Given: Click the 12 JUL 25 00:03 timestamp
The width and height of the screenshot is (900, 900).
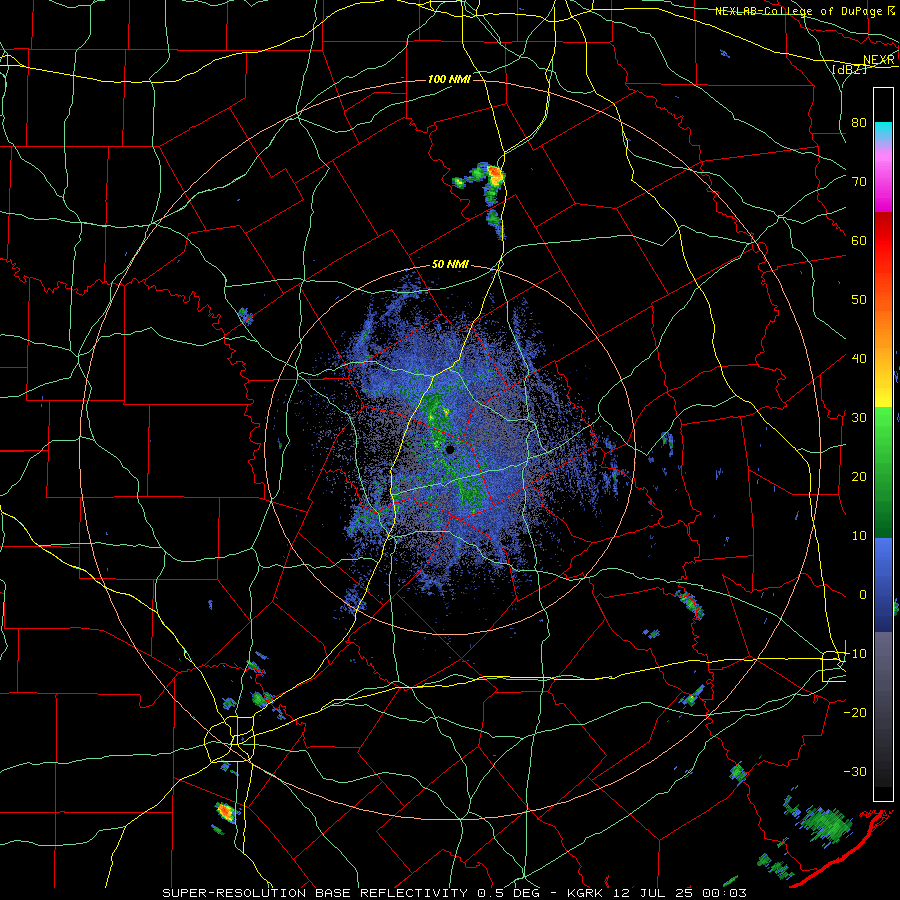Looking at the screenshot, I should [x=679, y=893].
